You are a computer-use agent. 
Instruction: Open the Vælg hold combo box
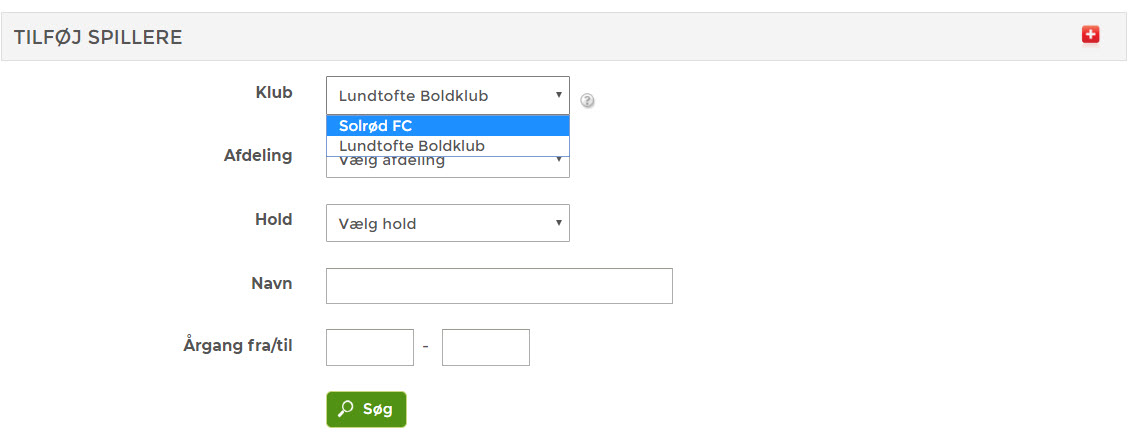coord(447,223)
